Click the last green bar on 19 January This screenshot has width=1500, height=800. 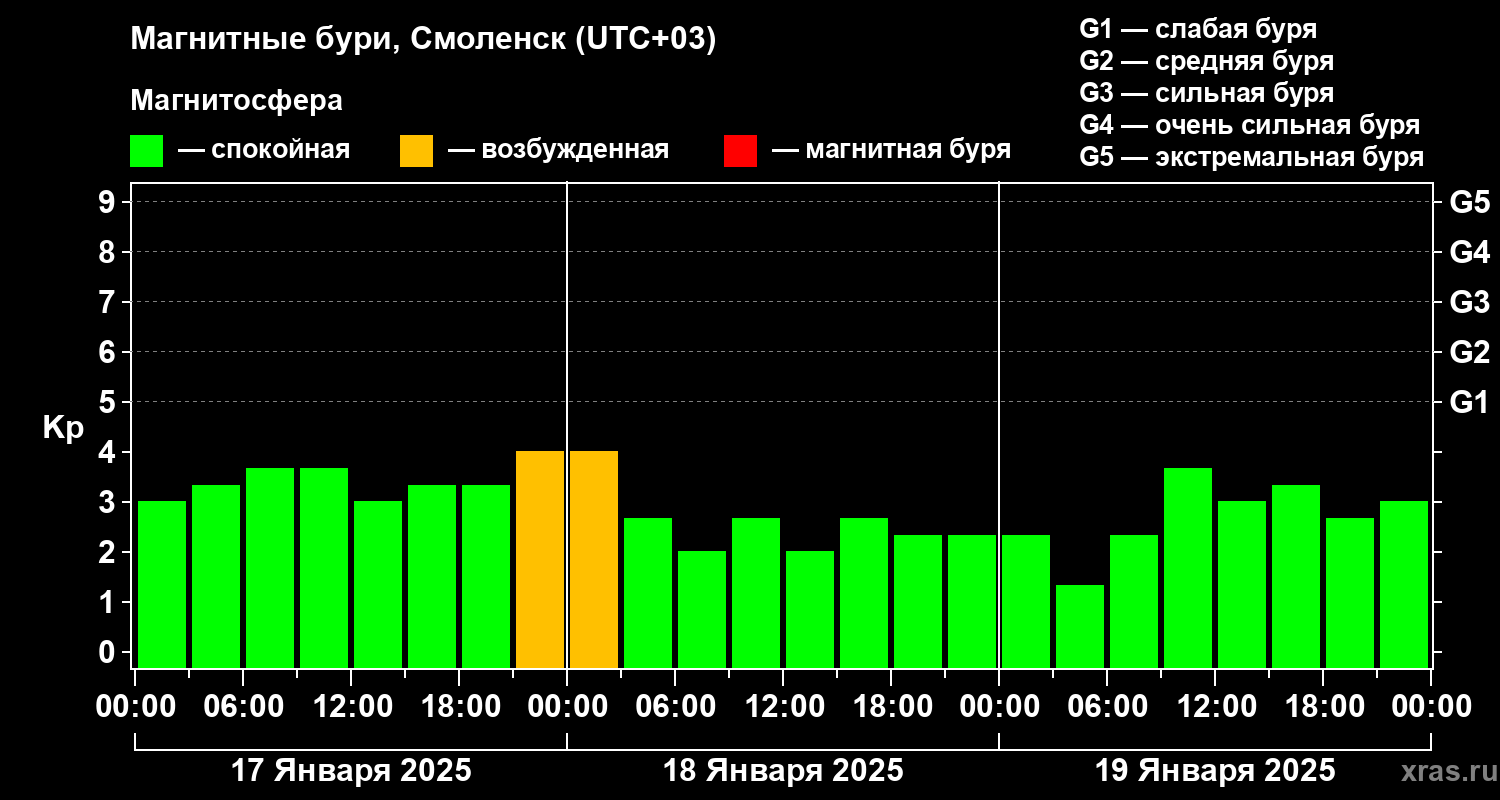point(1404,584)
